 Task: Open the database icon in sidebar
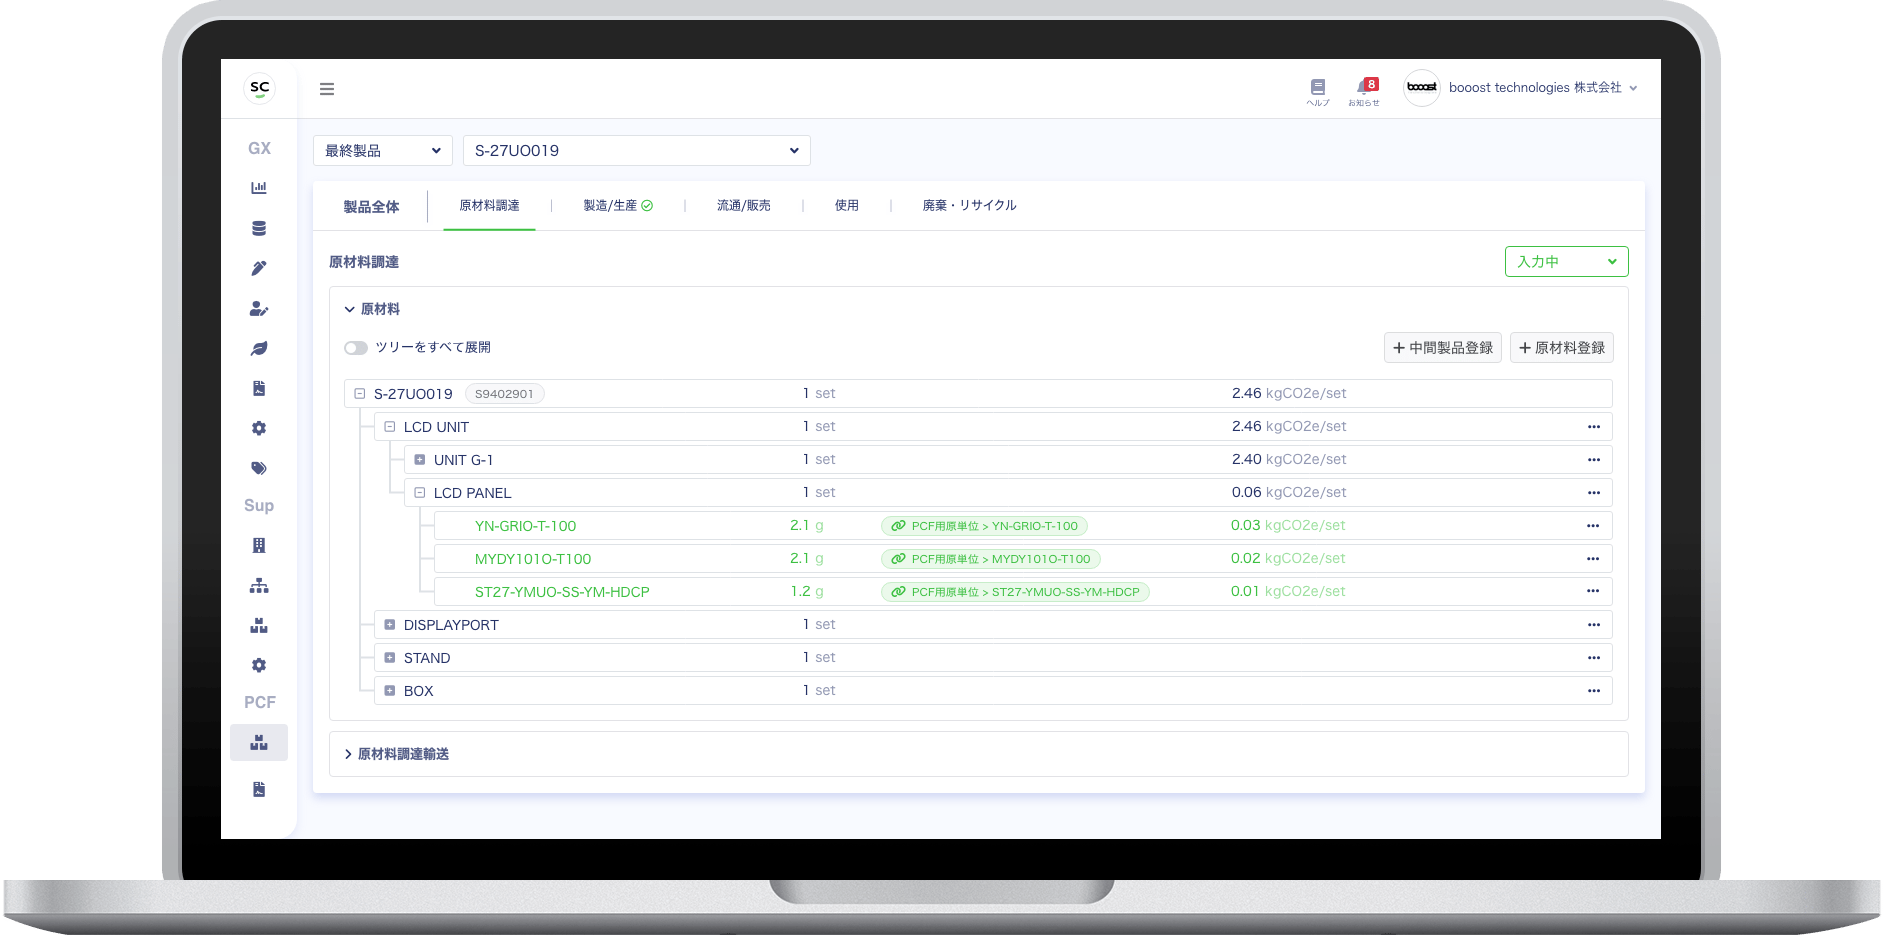point(259,228)
